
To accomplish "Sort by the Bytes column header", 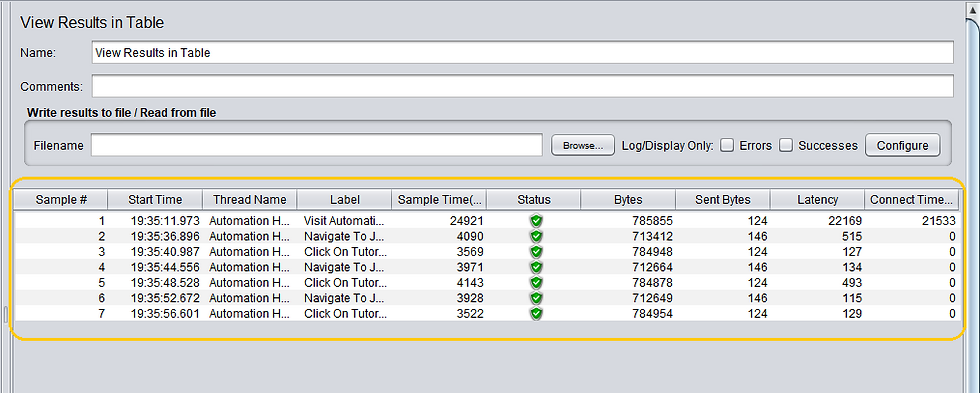I will pos(628,200).
